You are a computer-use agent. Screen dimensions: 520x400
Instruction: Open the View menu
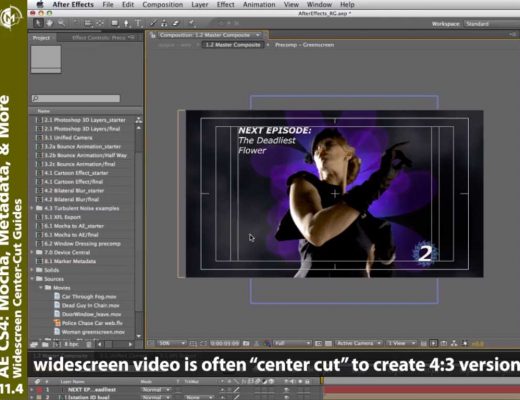tap(291, 4)
